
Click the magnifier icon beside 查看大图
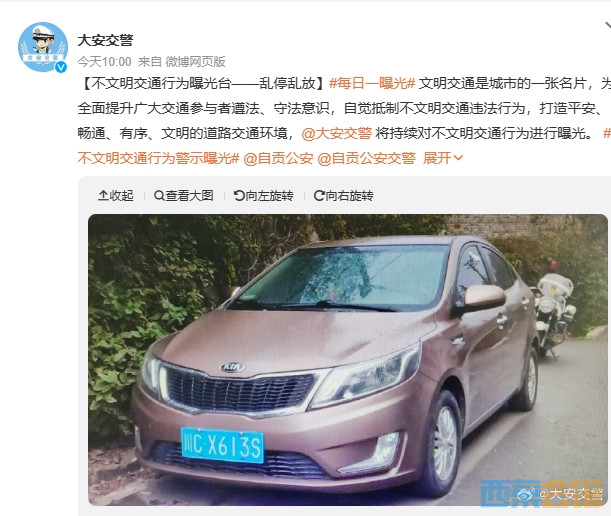[x=159, y=196]
